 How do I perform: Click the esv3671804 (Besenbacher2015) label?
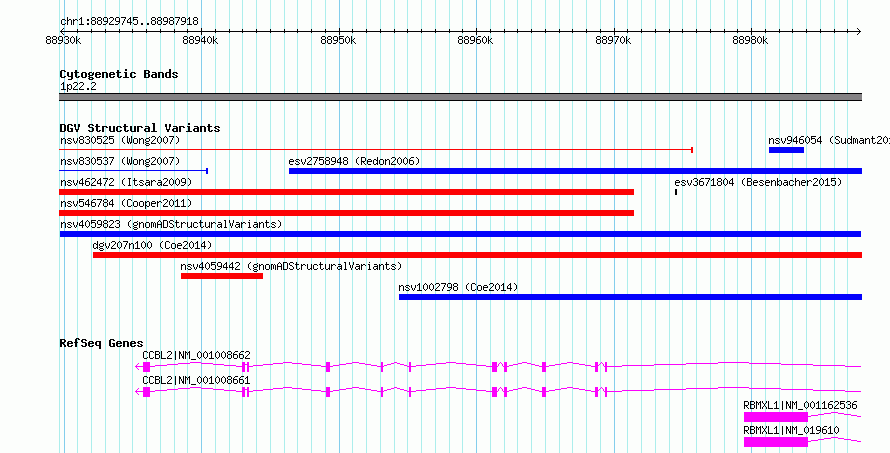758,182
